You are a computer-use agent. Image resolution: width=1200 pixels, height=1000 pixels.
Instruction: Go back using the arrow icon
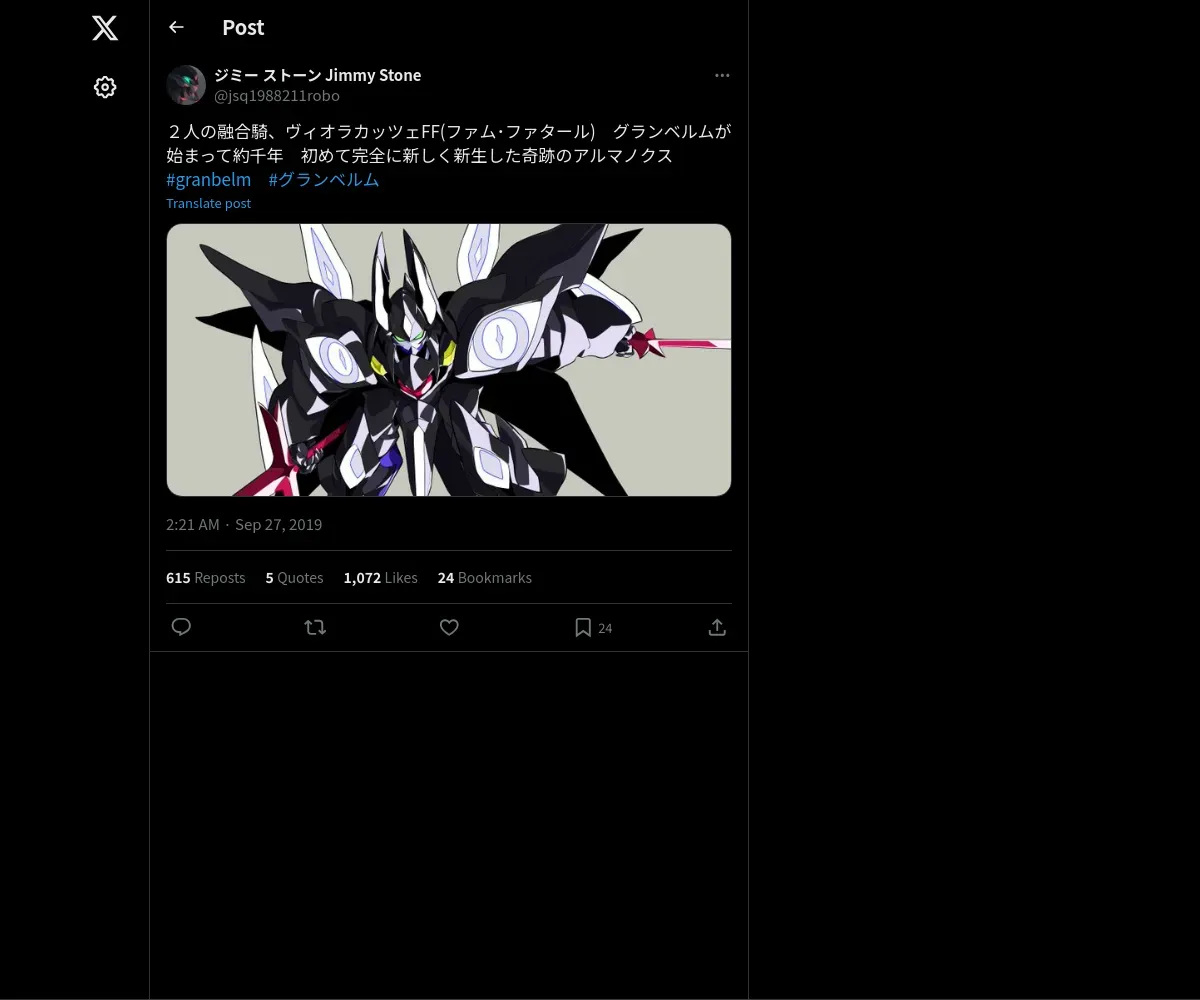click(x=176, y=27)
